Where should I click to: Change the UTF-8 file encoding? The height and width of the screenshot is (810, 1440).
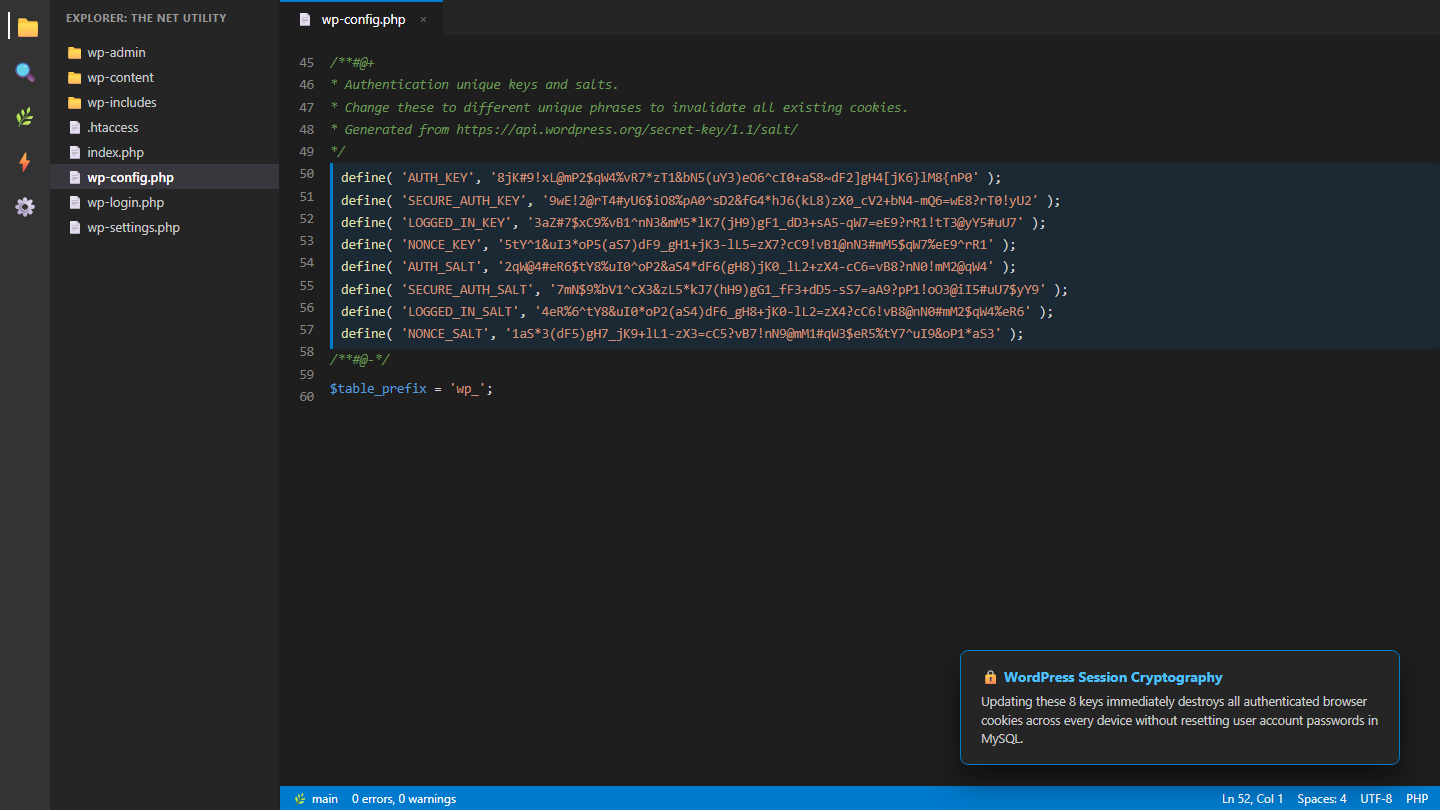[x=1376, y=799]
